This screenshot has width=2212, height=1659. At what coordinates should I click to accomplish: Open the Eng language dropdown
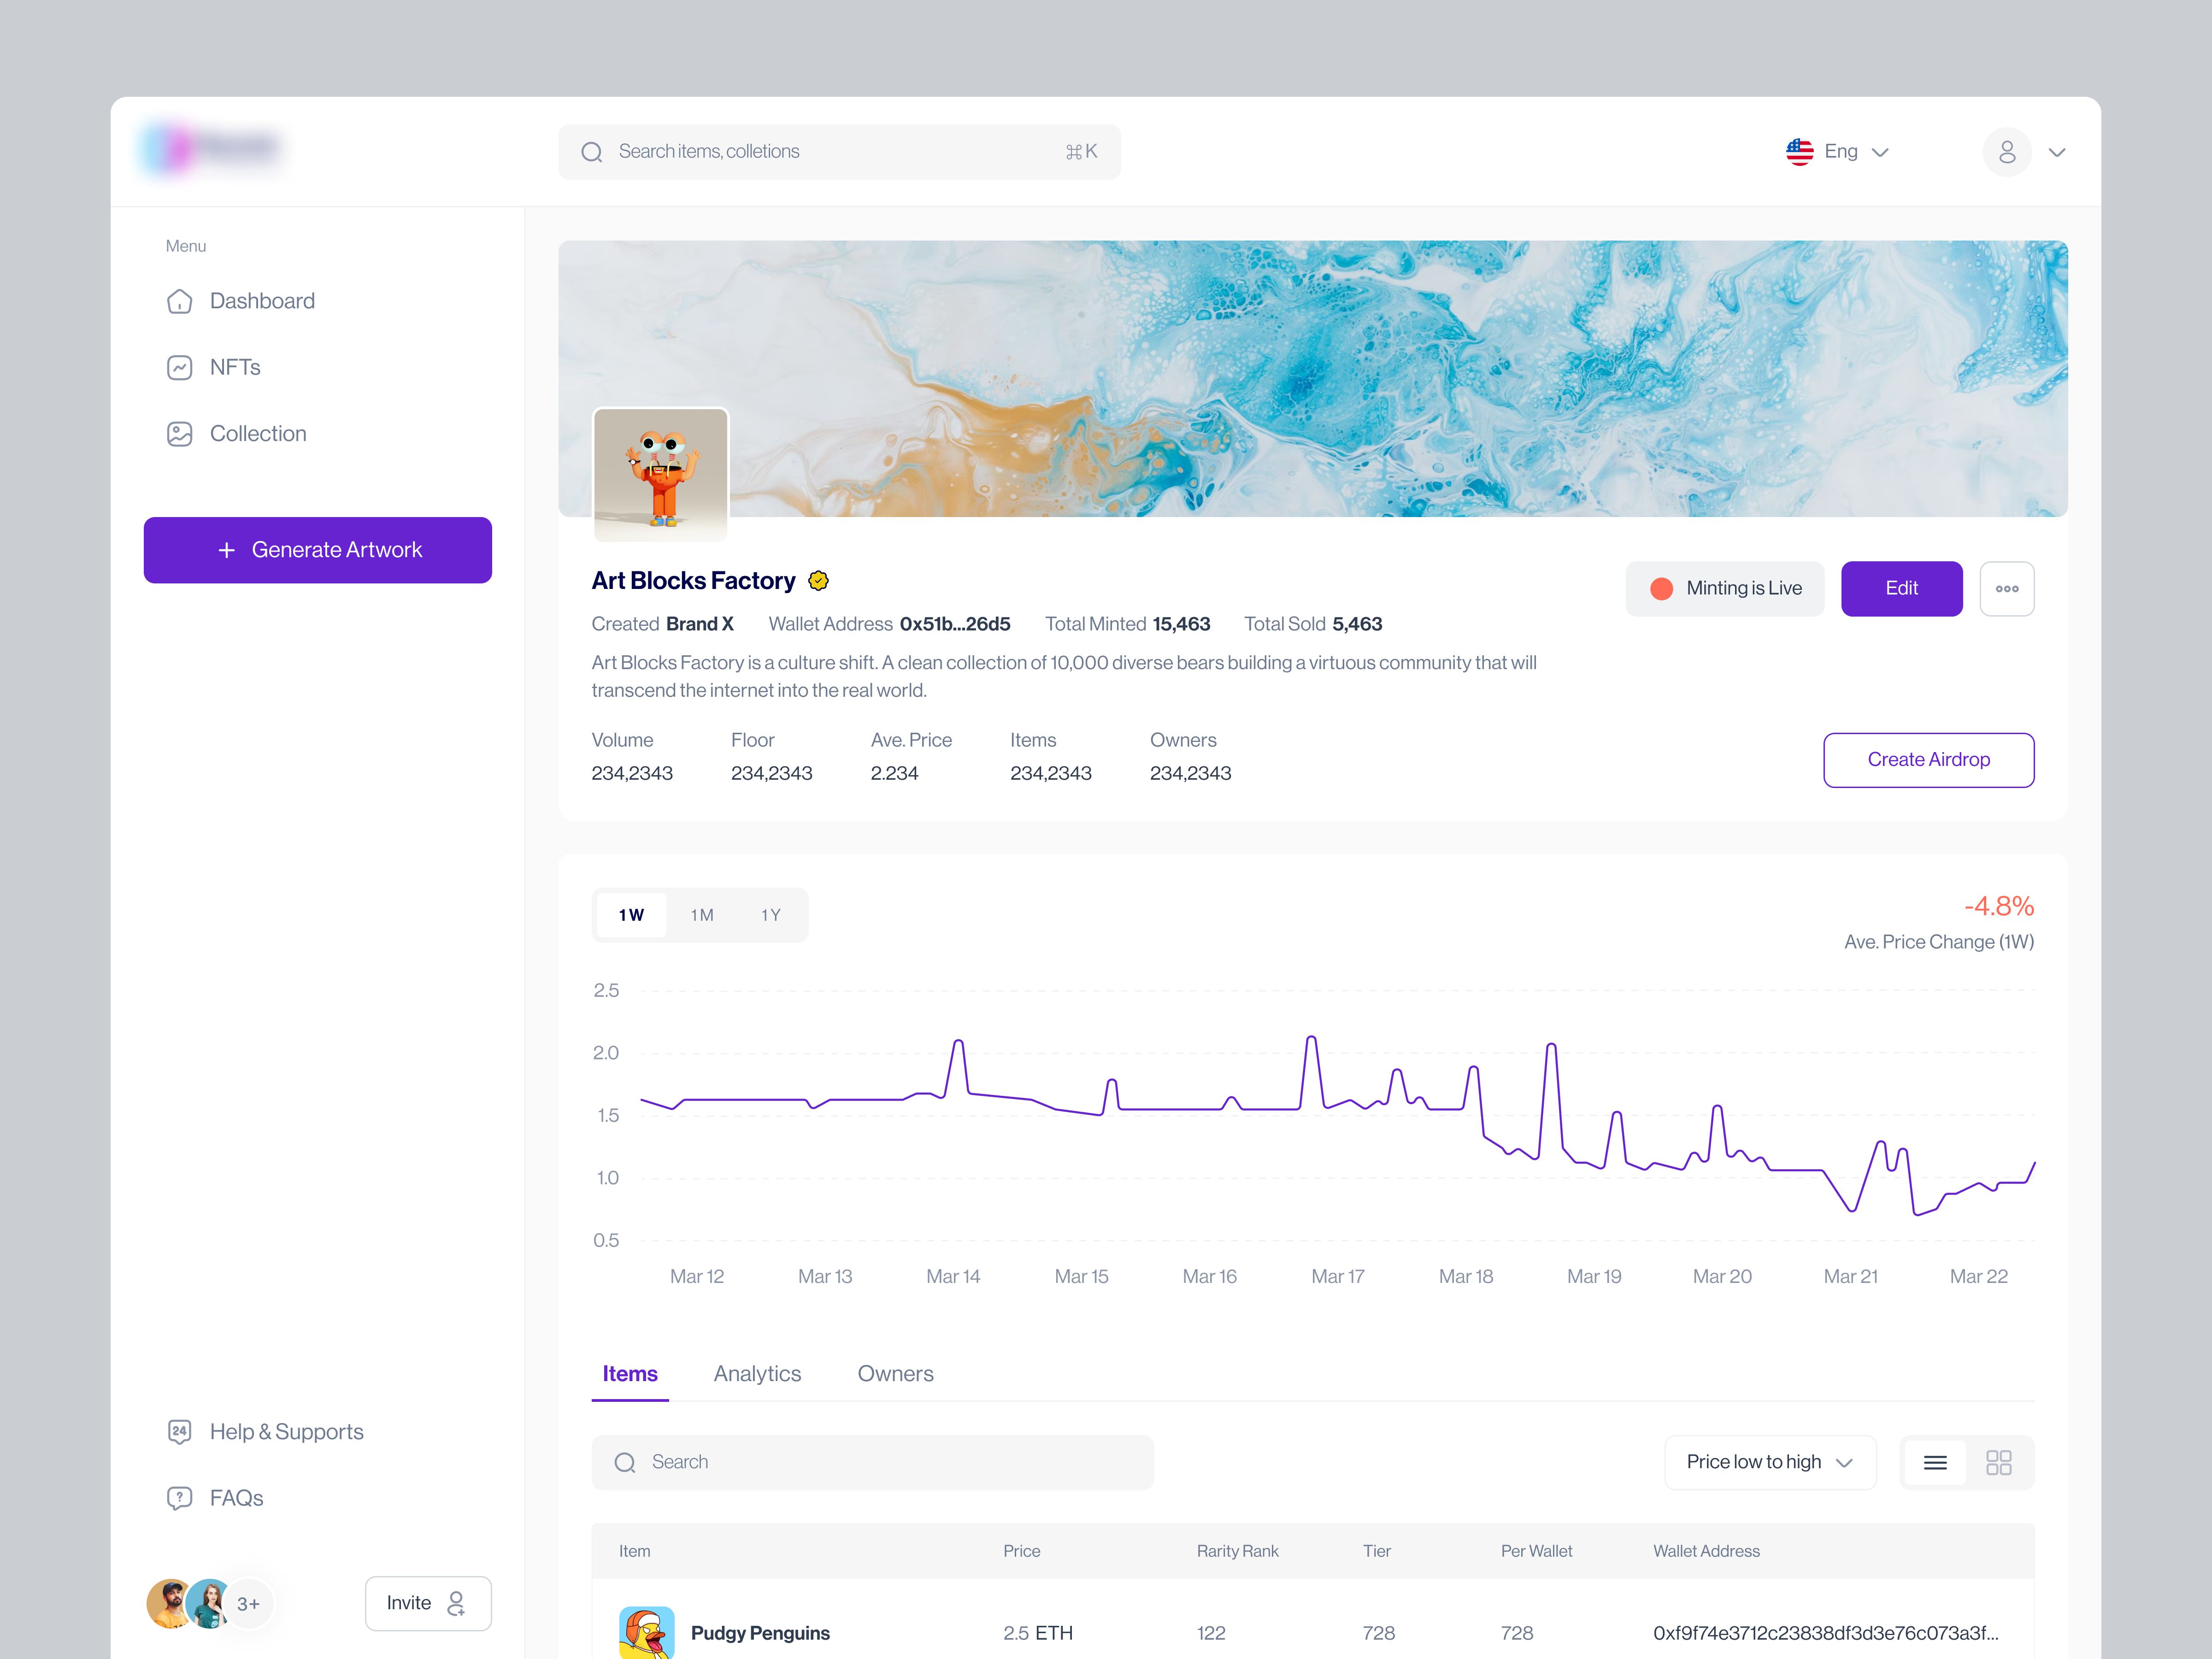click(x=1838, y=151)
